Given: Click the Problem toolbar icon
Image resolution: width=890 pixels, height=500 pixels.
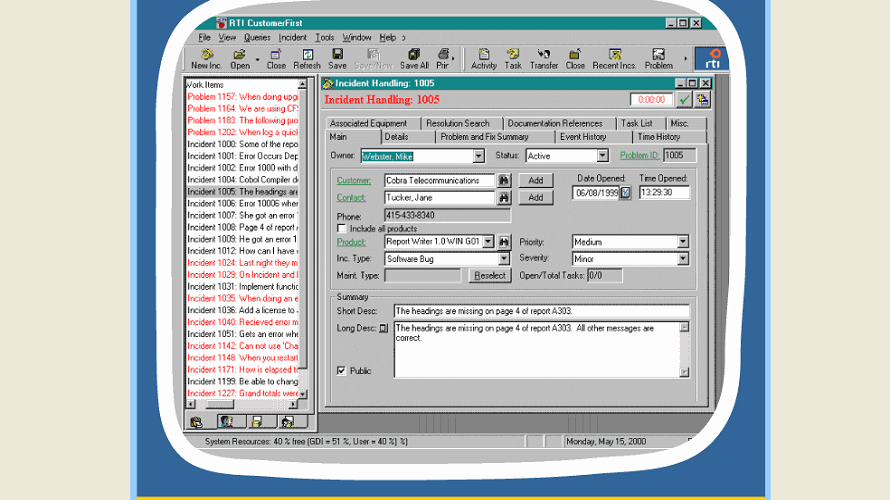Looking at the screenshot, I should [x=658, y=59].
